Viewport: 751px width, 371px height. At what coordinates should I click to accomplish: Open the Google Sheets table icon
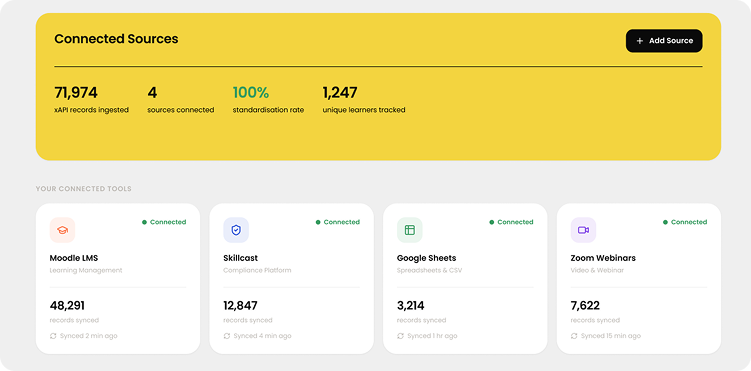point(410,230)
